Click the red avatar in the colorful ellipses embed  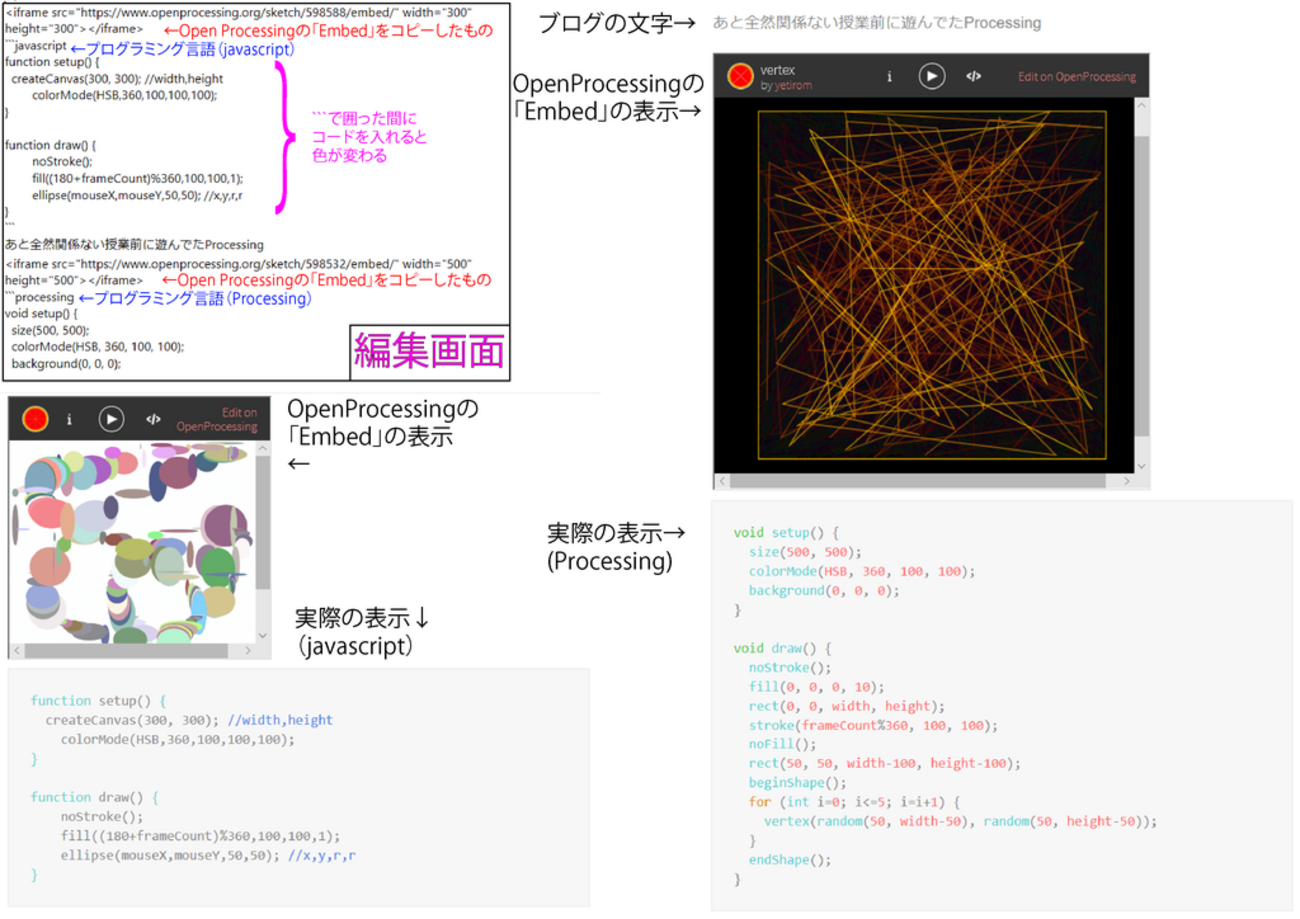click(35, 419)
